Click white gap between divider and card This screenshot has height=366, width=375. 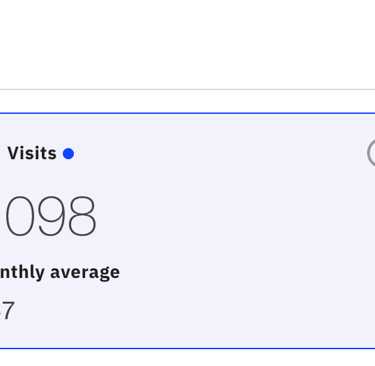[187, 101]
